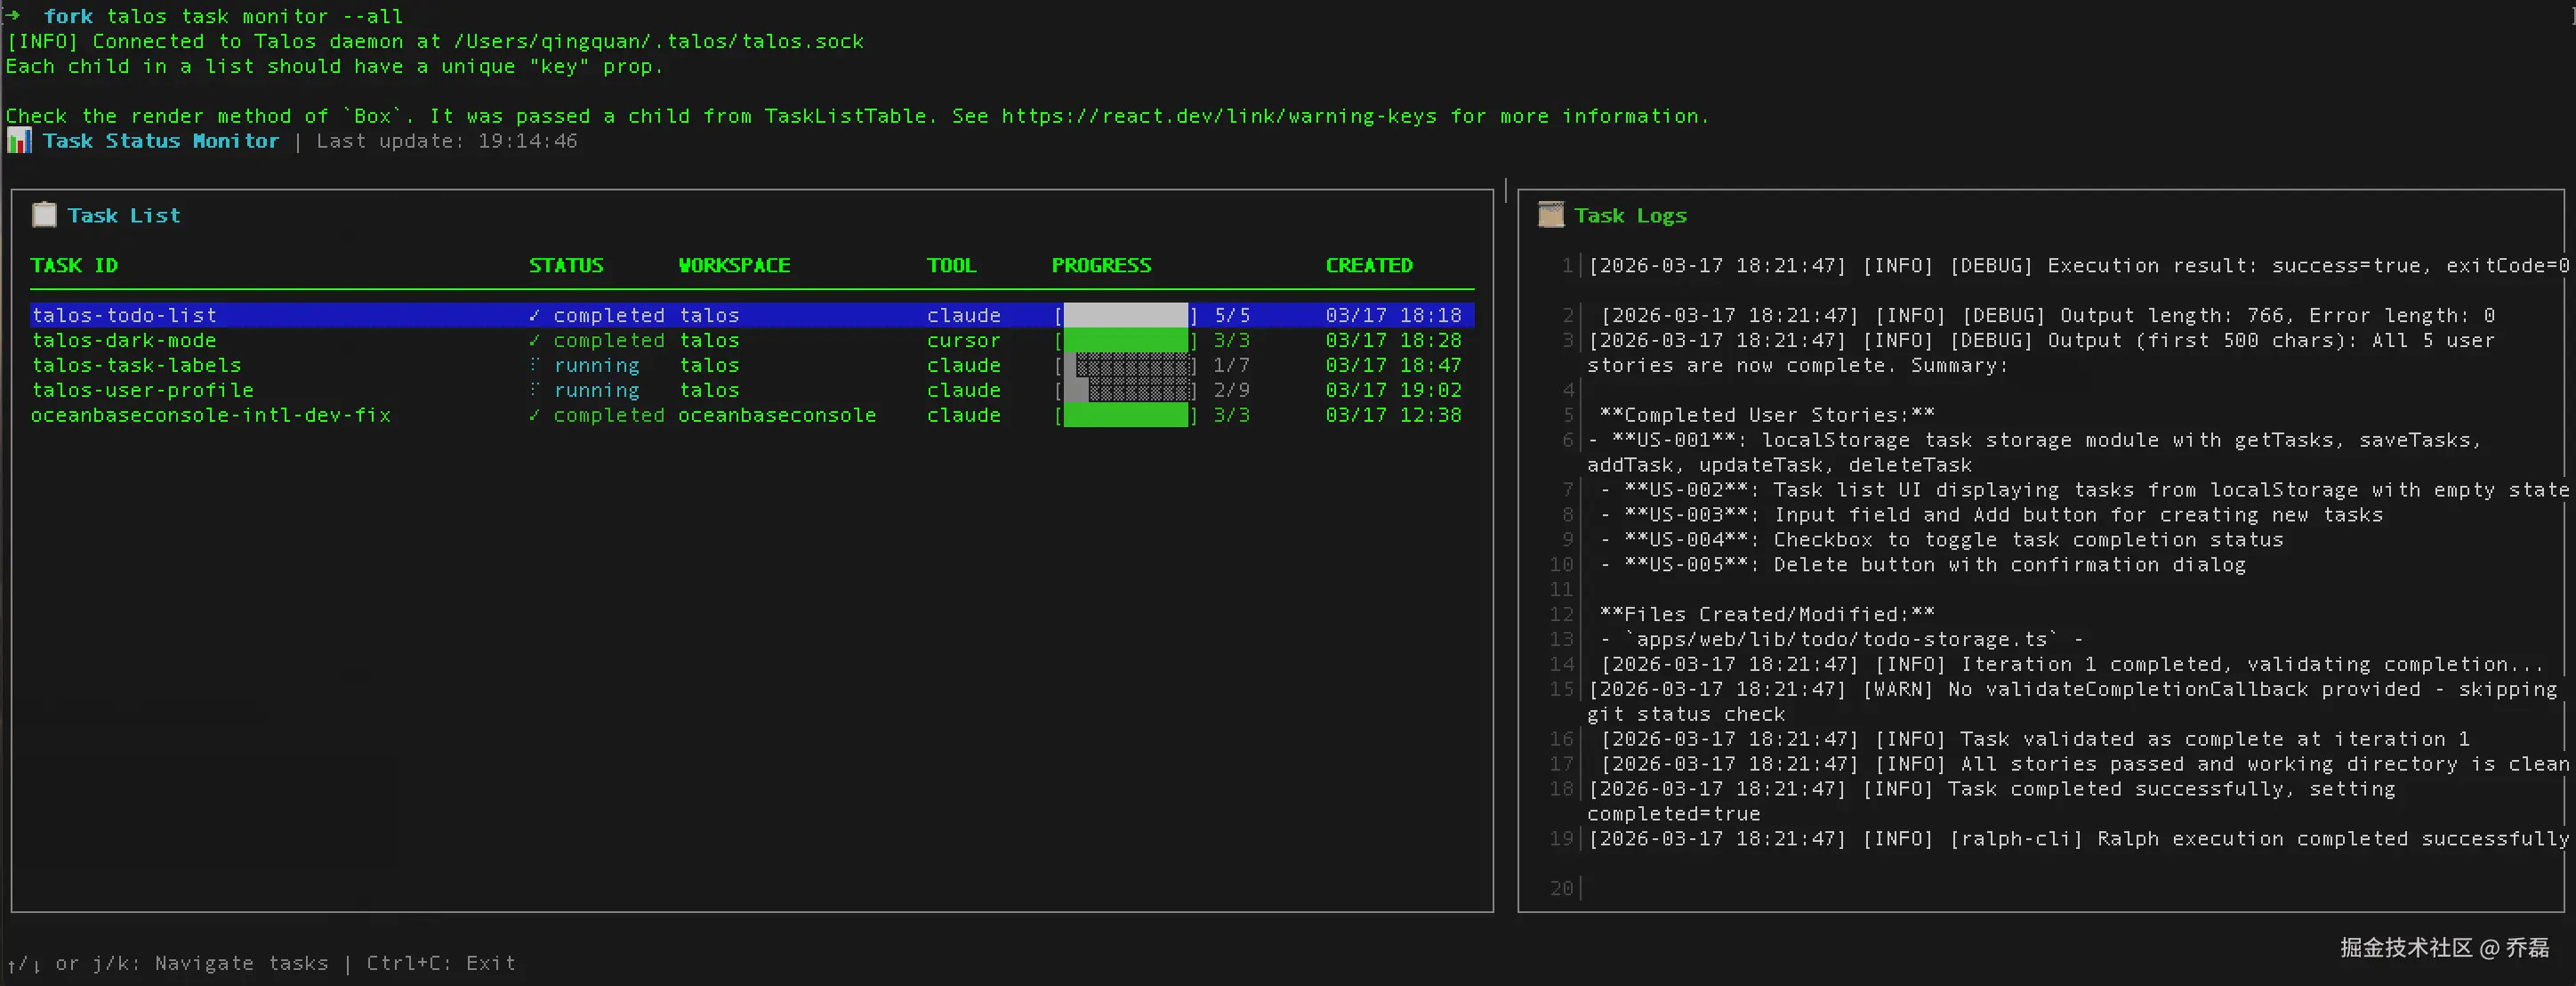The image size is (2576, 986).
Task: Click the running spinner for talos-task-labels
Action: click(534, 365)
